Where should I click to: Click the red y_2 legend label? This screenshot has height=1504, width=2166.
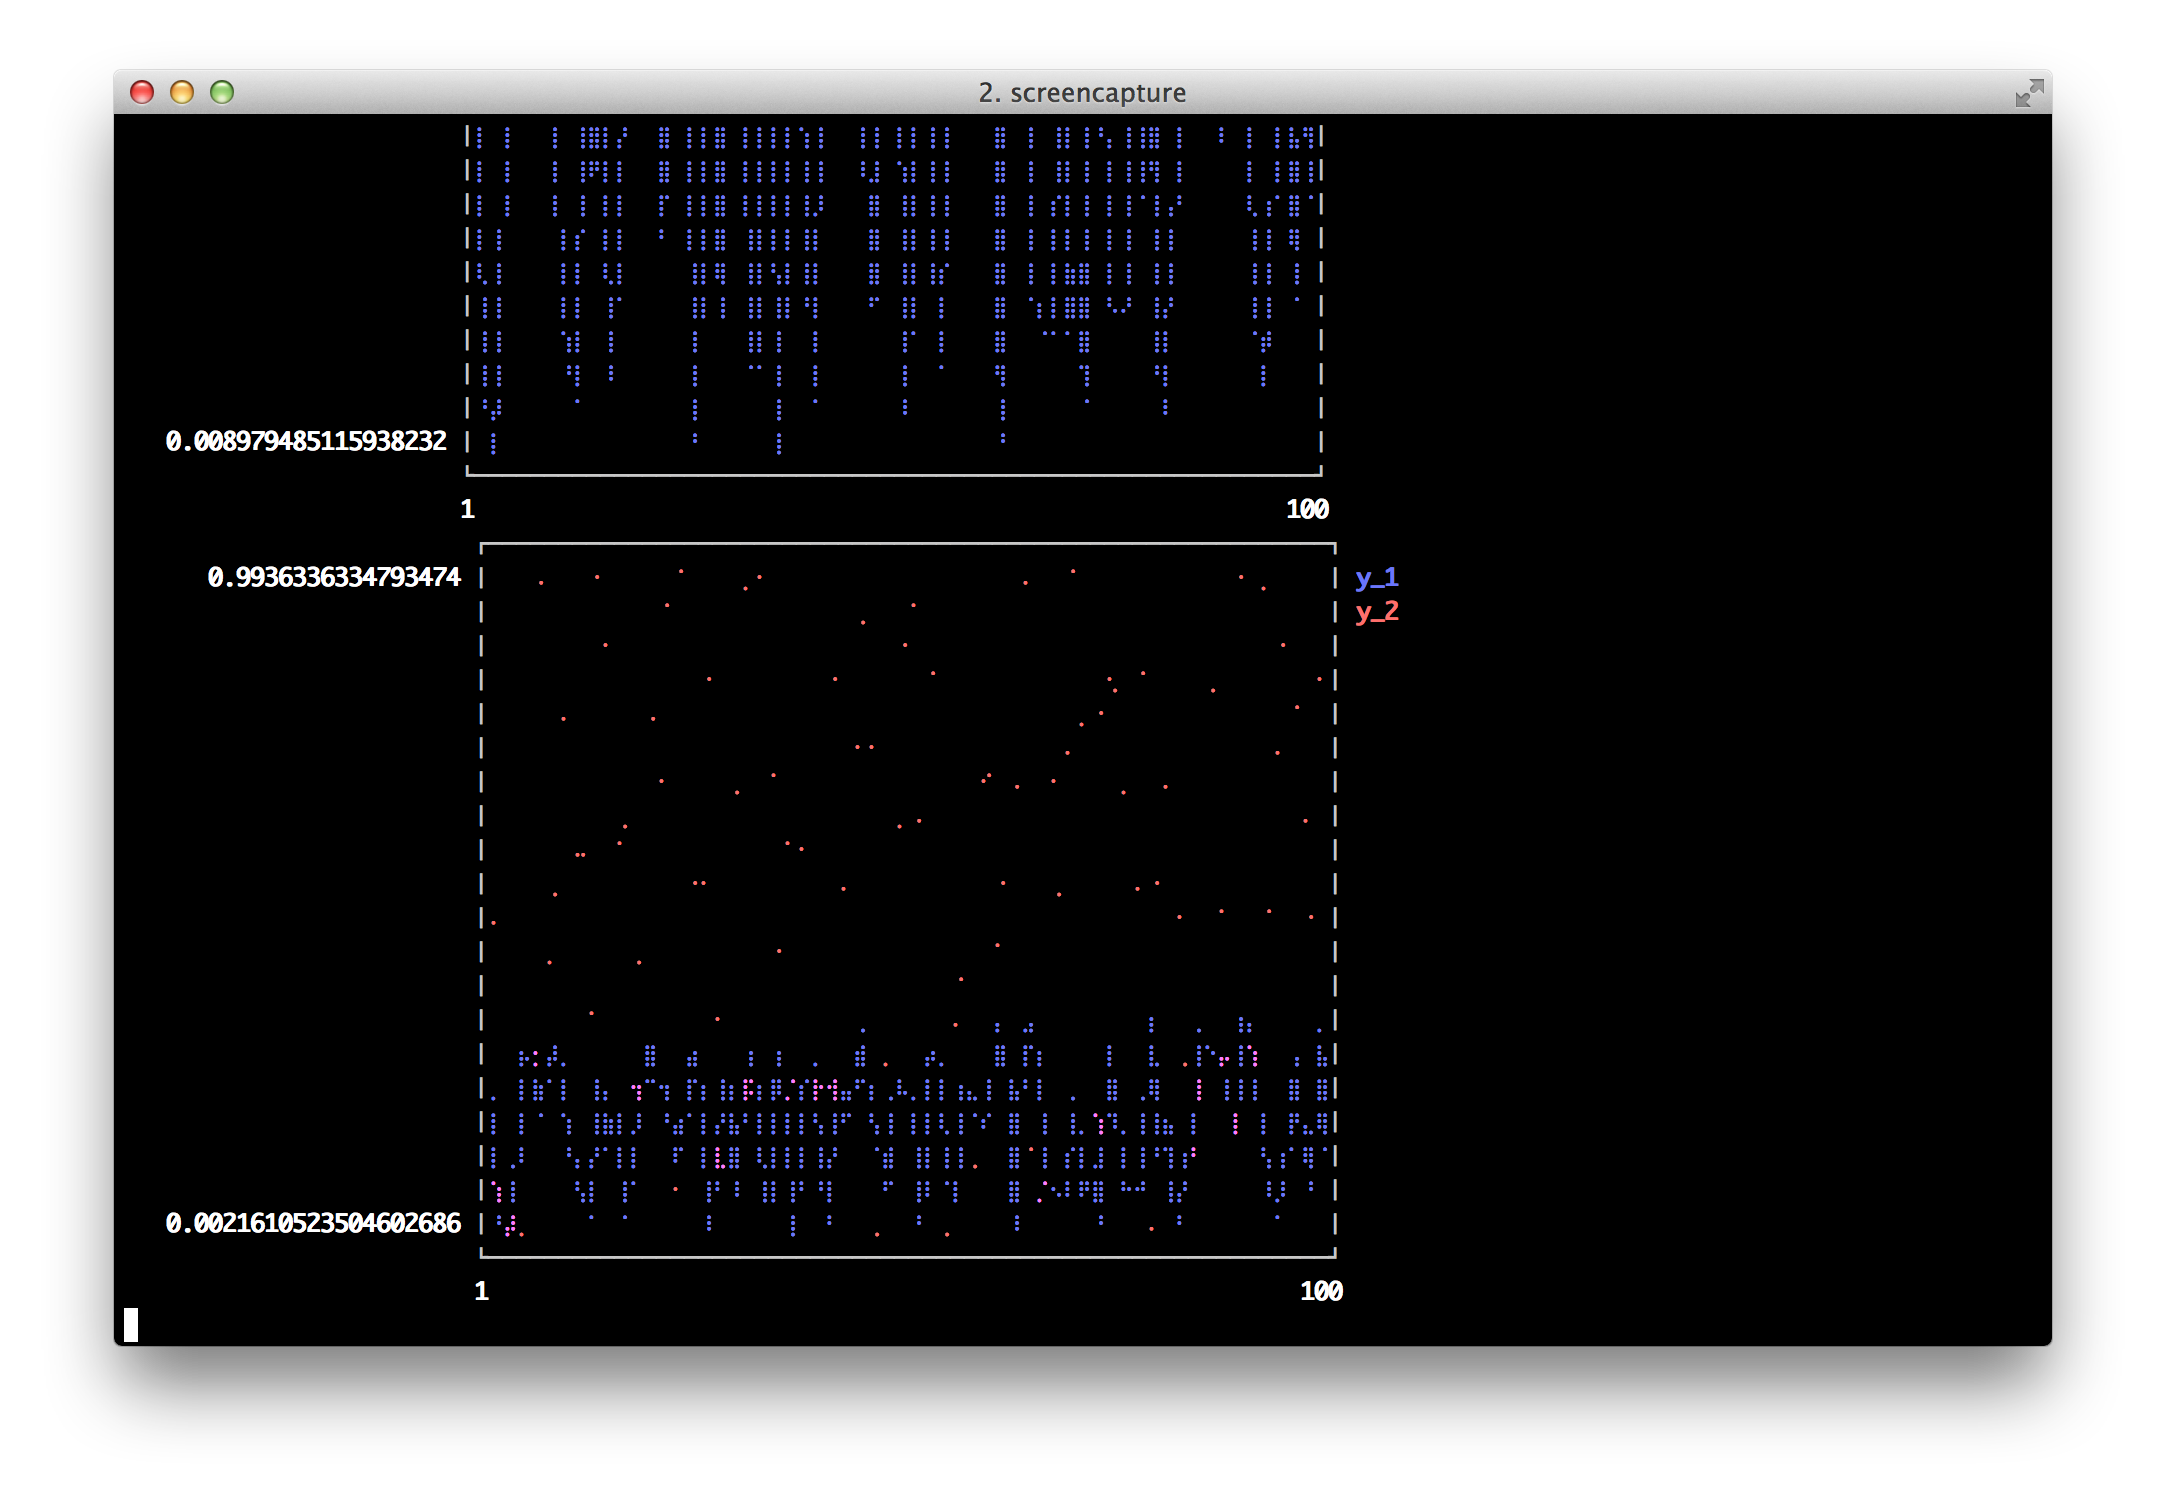tap(1376, 611)
